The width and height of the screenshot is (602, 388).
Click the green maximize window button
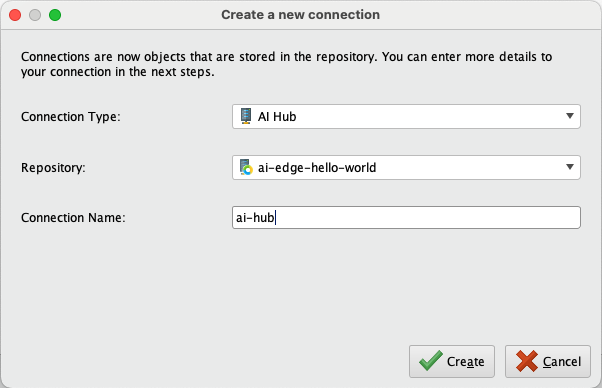coord(55,15)
